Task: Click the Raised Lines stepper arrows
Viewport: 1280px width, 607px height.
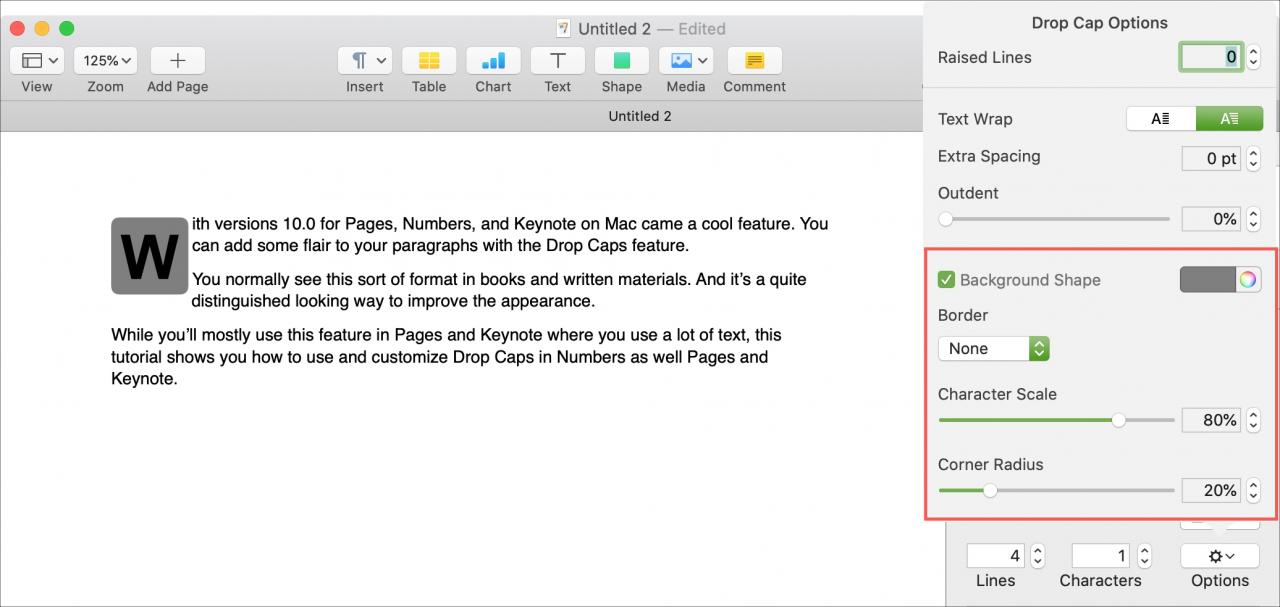Action: tap(1254, 57)
